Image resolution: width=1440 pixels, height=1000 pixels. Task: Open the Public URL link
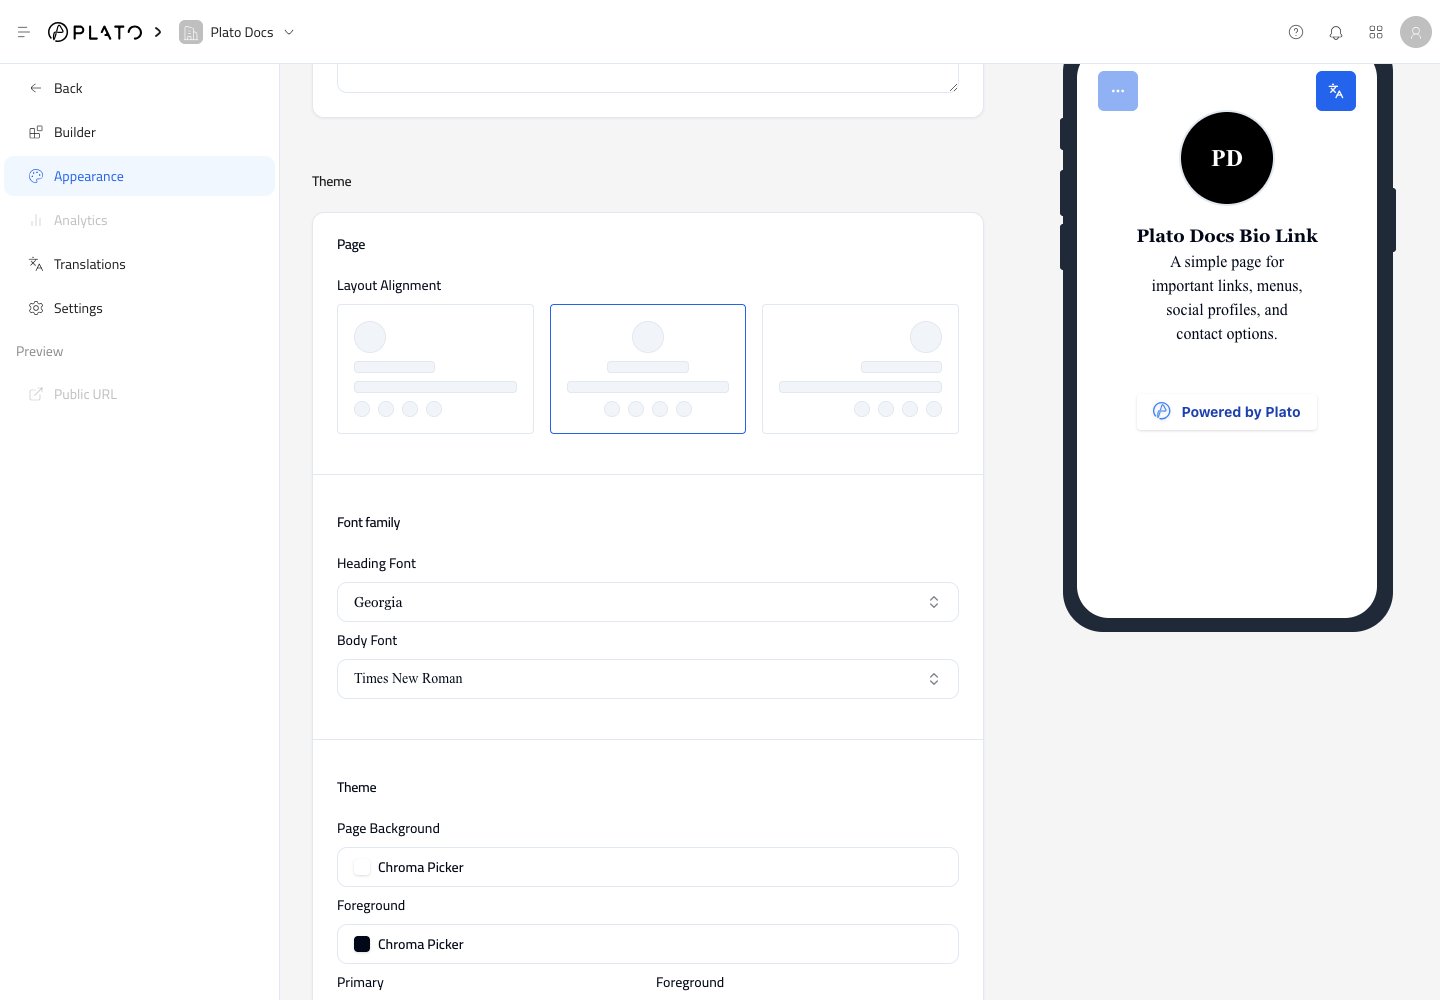pyautogui.click(x=140, y=394)
